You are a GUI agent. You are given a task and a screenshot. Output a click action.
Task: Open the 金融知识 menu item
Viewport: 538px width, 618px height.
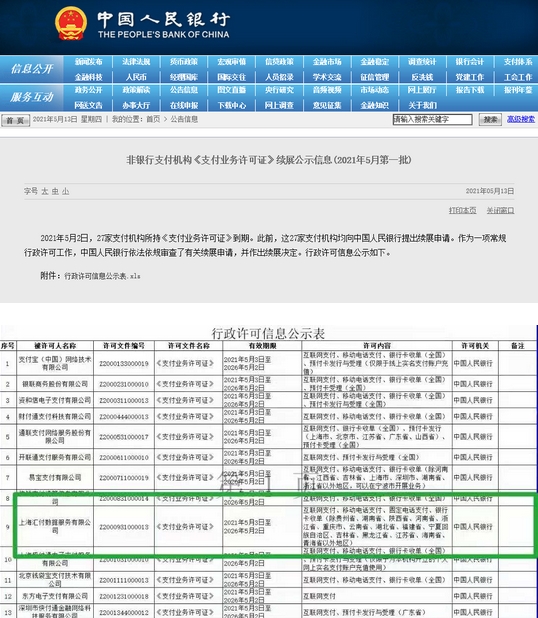374,105
